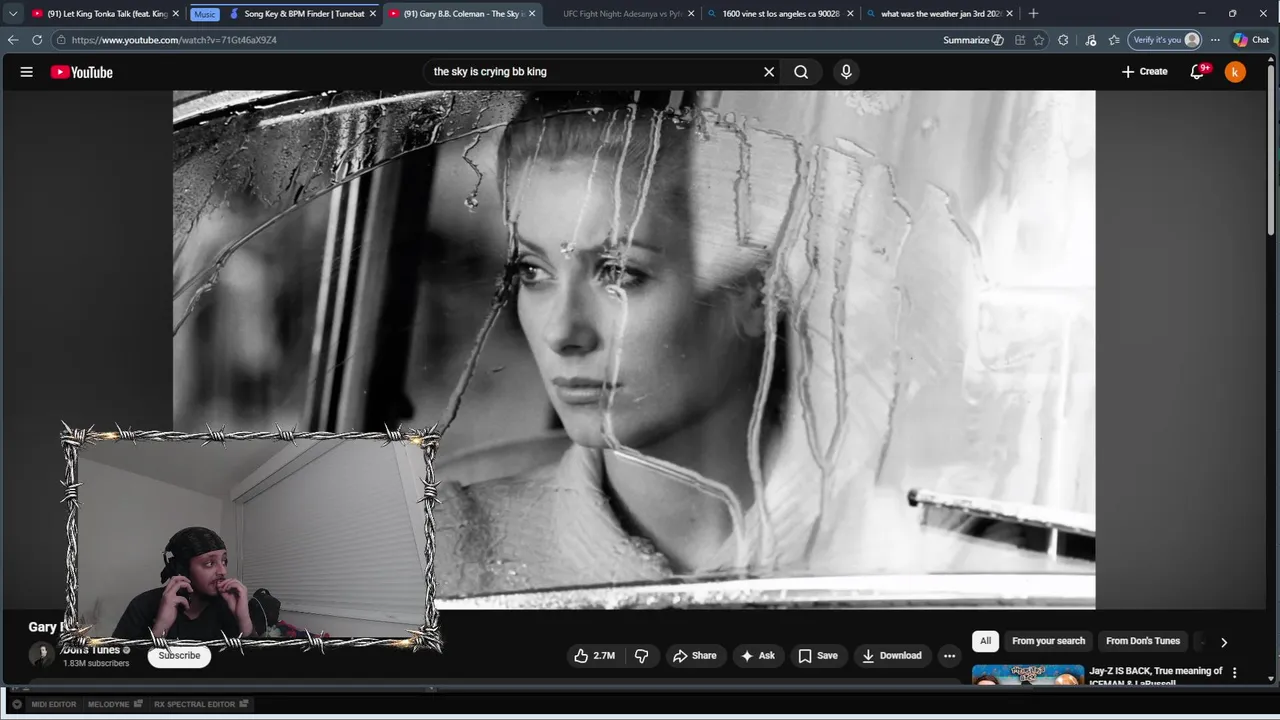Click Summarize in address bar
This screenshot has height=720, width=1280.
click(973, 40)
